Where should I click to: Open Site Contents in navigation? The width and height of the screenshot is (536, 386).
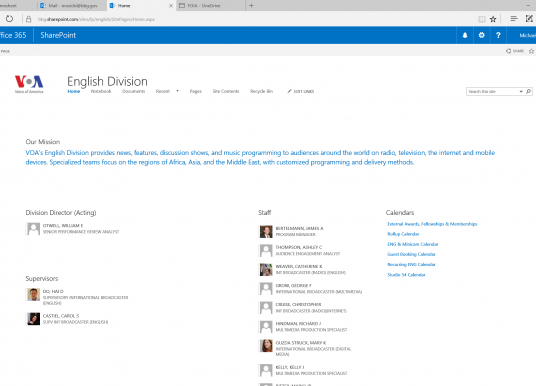click(226, 91)
